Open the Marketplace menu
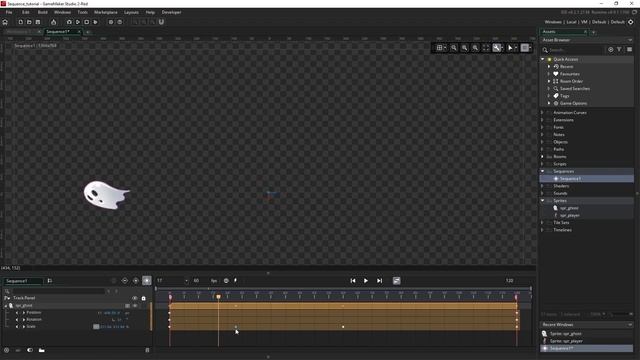The height and width of the screenshot is (360, 640). (106, 12)
